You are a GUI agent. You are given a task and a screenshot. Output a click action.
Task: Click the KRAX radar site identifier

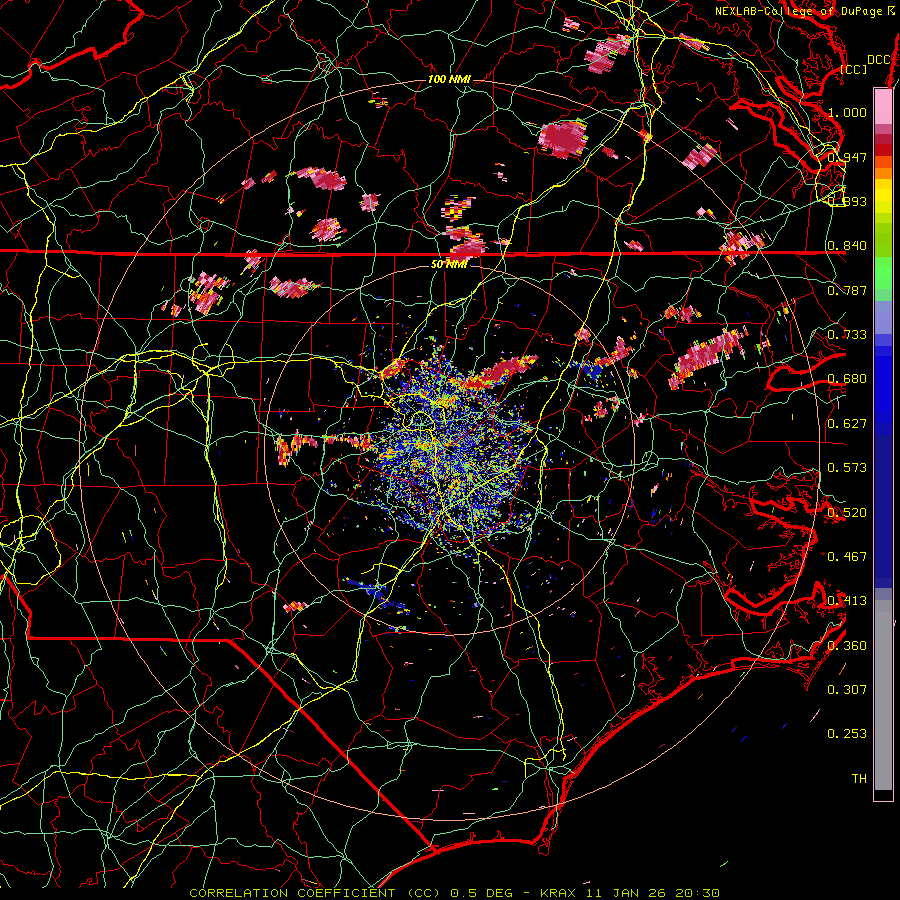tap(558, 893)
